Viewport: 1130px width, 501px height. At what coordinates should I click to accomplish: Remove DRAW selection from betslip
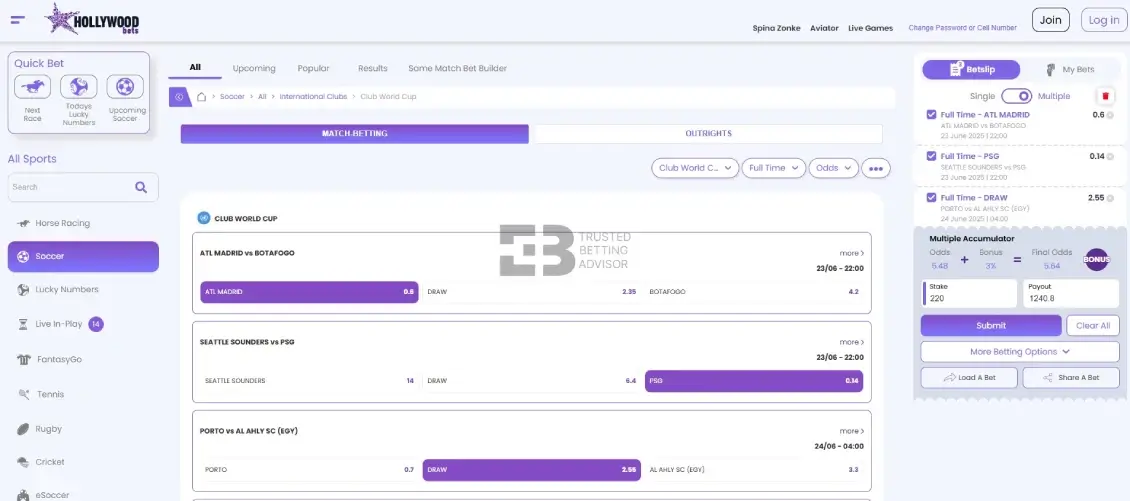click(1110, 198)
